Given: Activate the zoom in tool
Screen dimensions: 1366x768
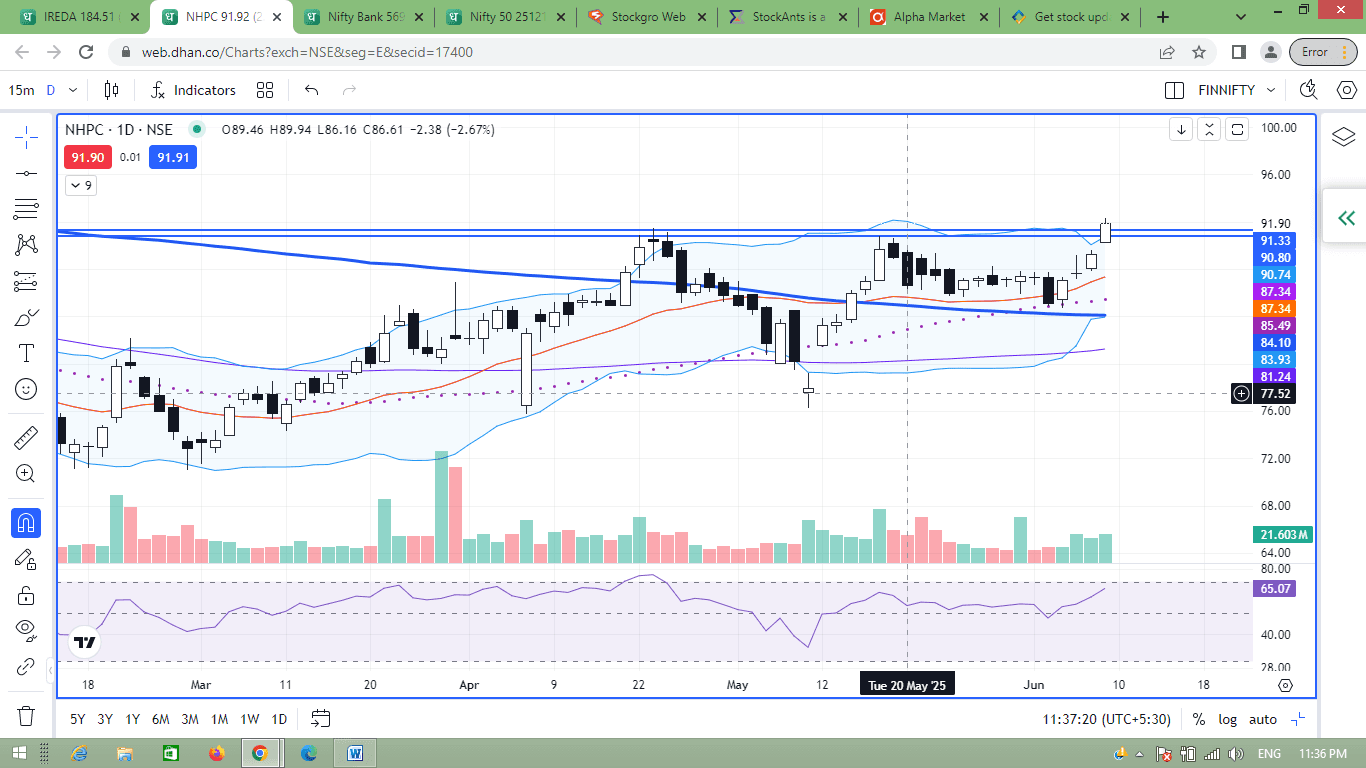Looking at the screenshot, I should click(x=26, y=473).
